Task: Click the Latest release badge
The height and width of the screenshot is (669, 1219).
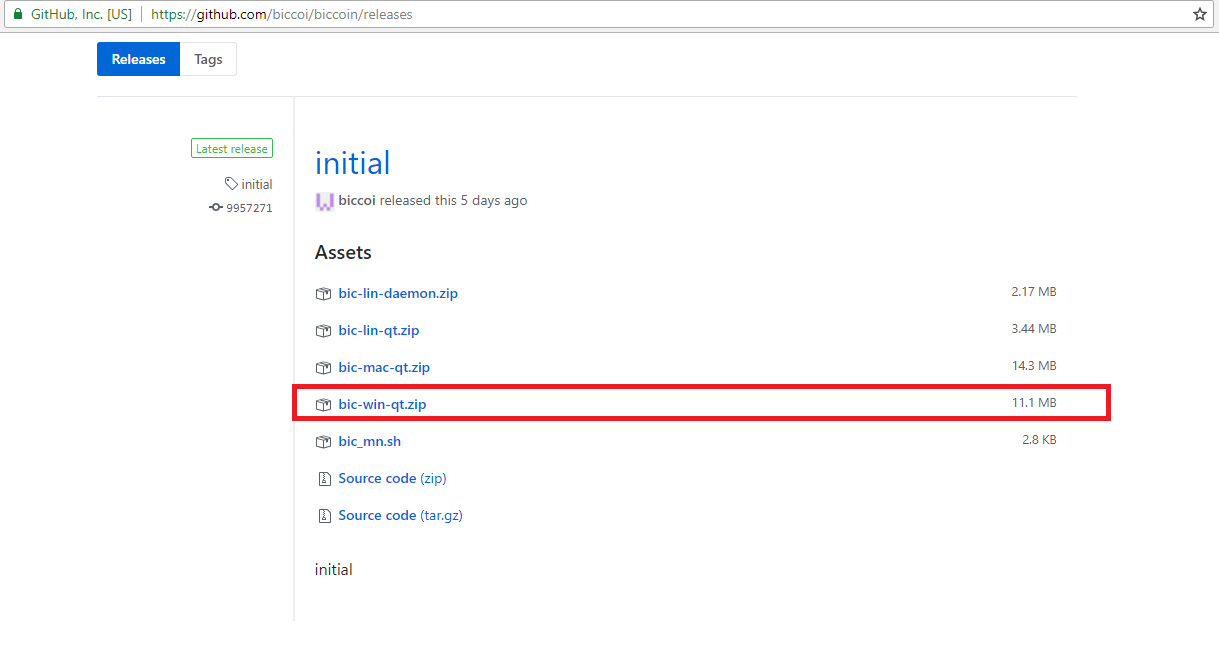Action: (x=232, y=149)
